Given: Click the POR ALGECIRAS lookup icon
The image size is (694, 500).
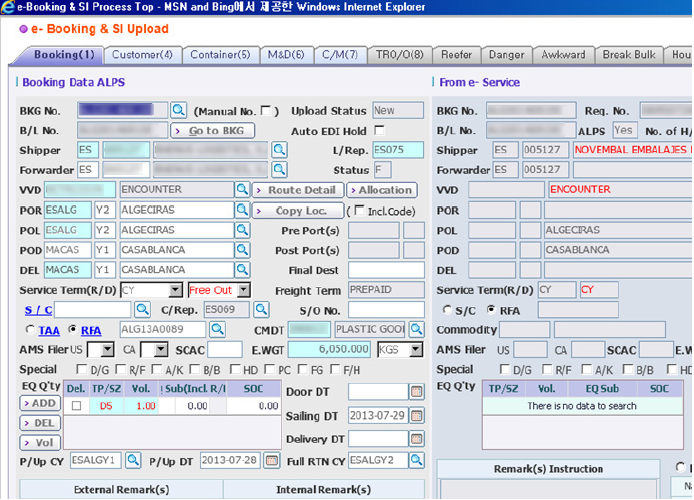Looking at the screenshot, I should (x=242, y=209).
